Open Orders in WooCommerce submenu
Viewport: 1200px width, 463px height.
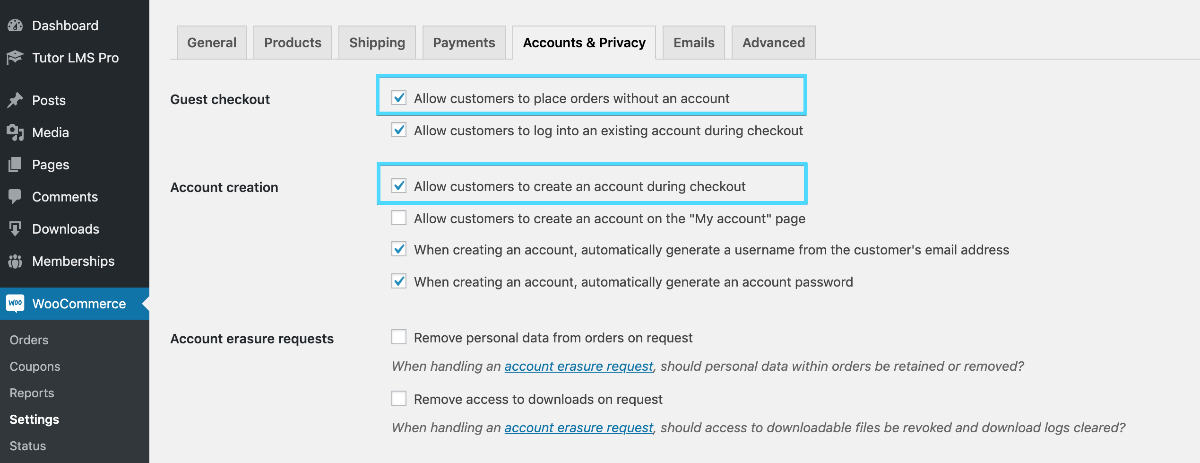(29, 340)
